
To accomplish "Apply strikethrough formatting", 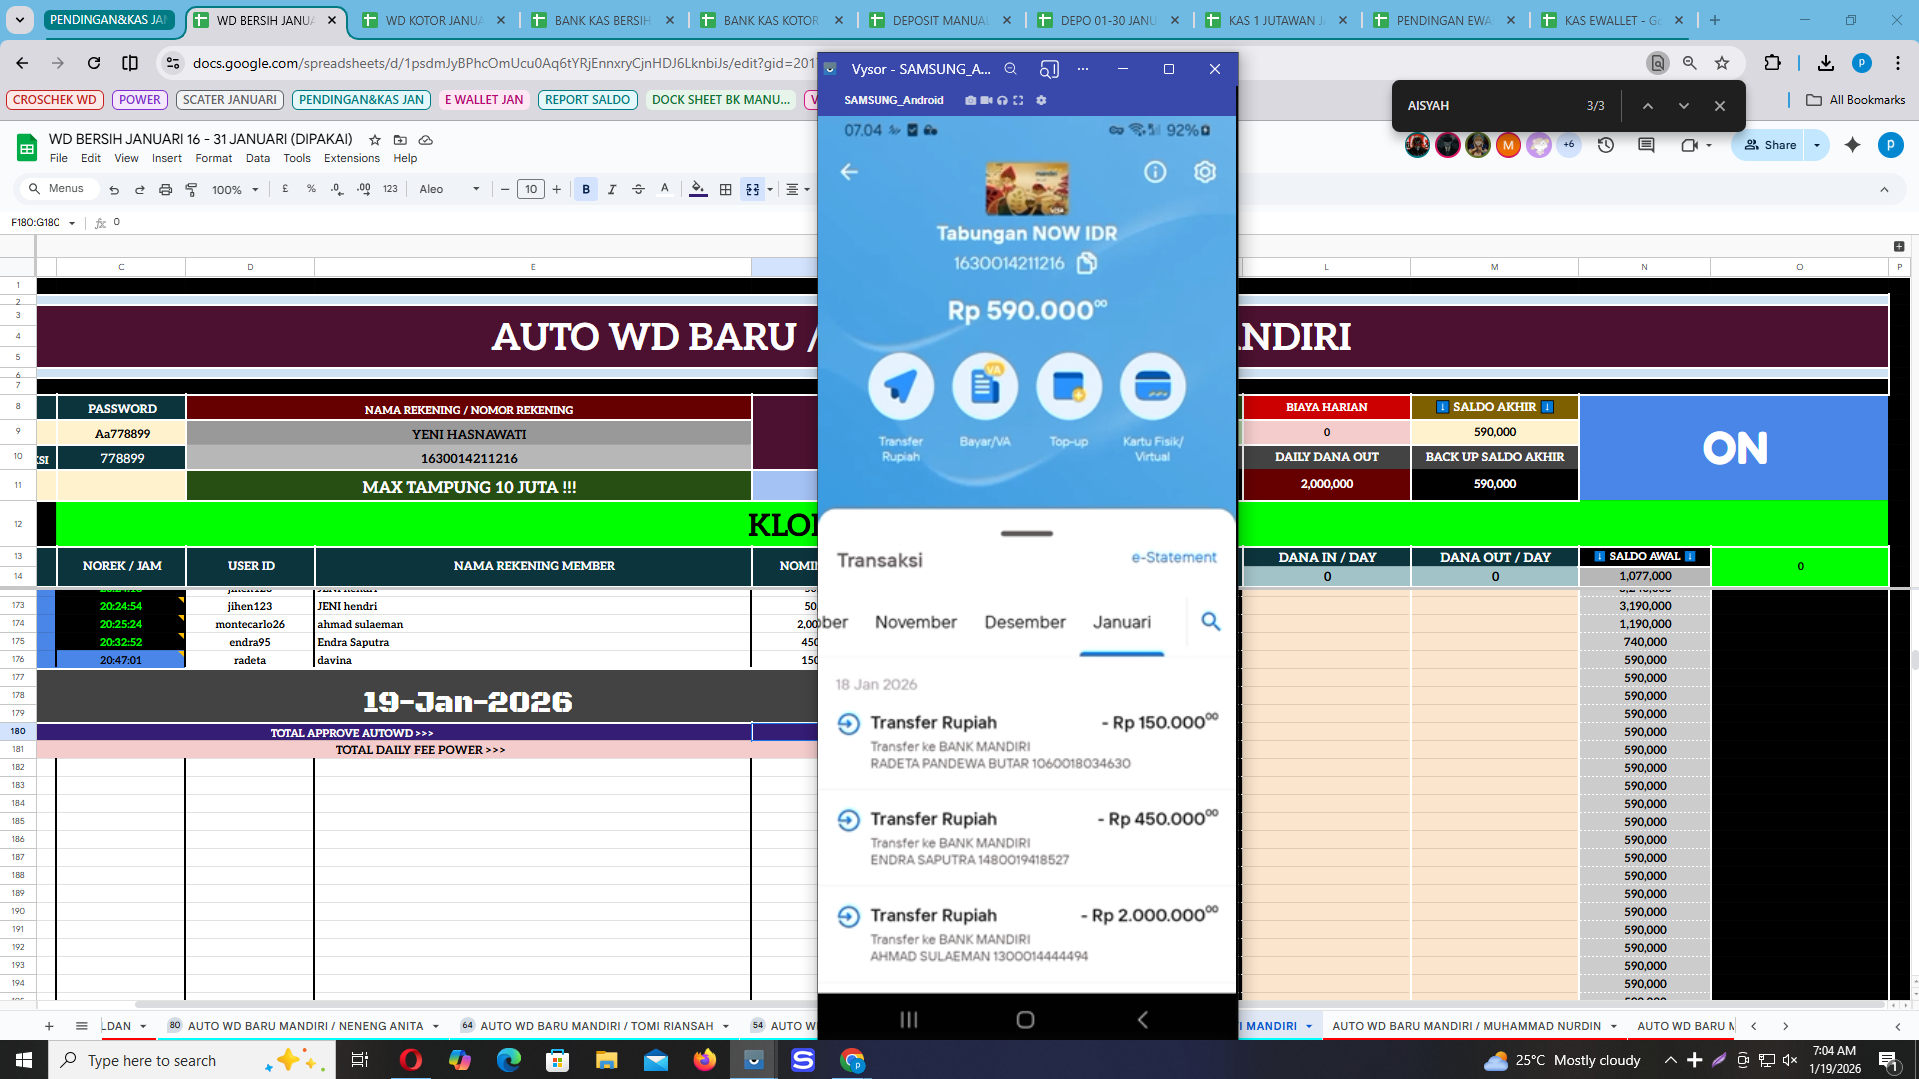I will point(638,189).
